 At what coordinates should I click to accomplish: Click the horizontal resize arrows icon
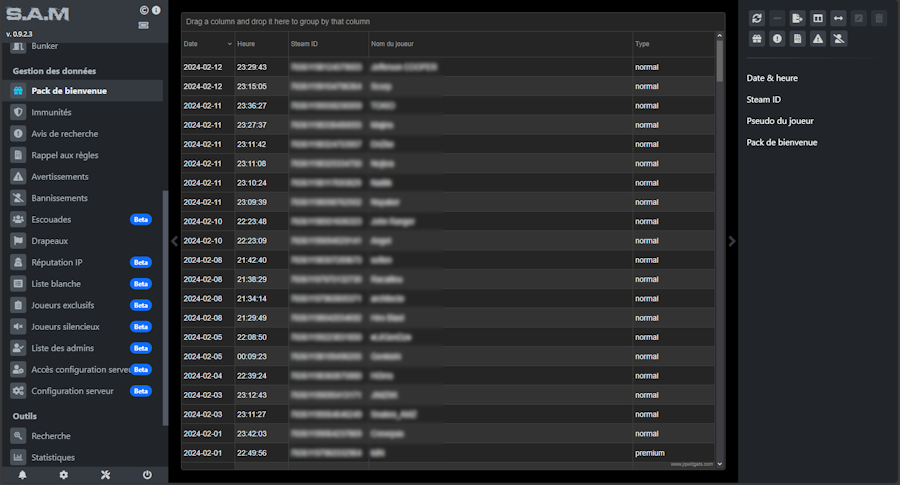(x=838, y=18)
